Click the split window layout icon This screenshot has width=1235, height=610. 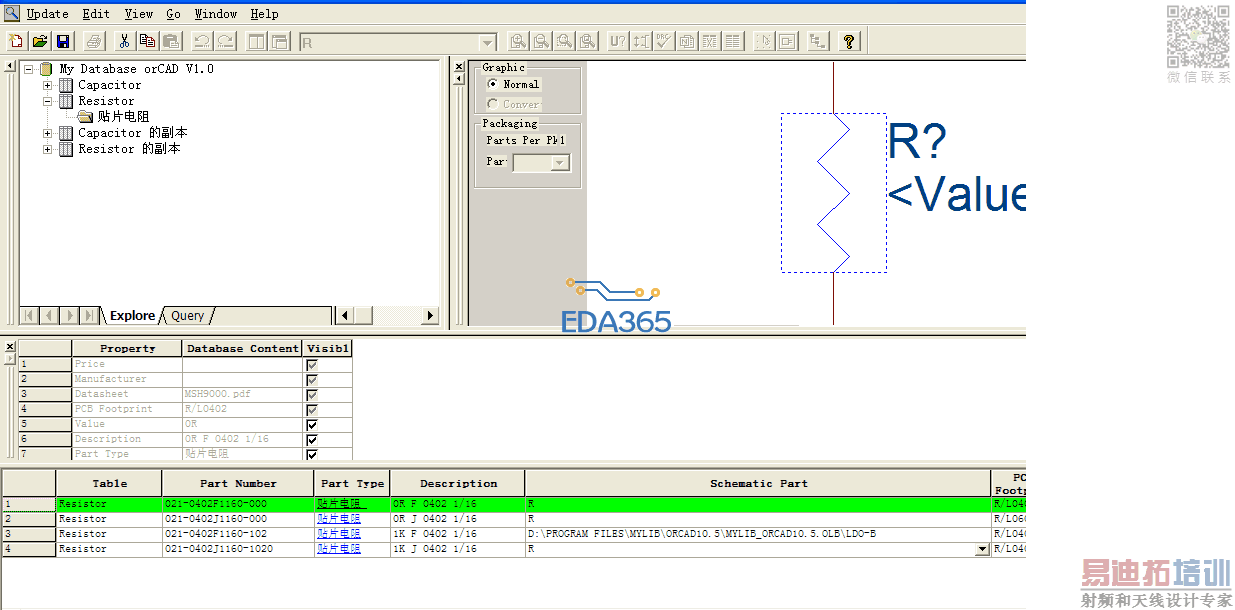[256, 41]
